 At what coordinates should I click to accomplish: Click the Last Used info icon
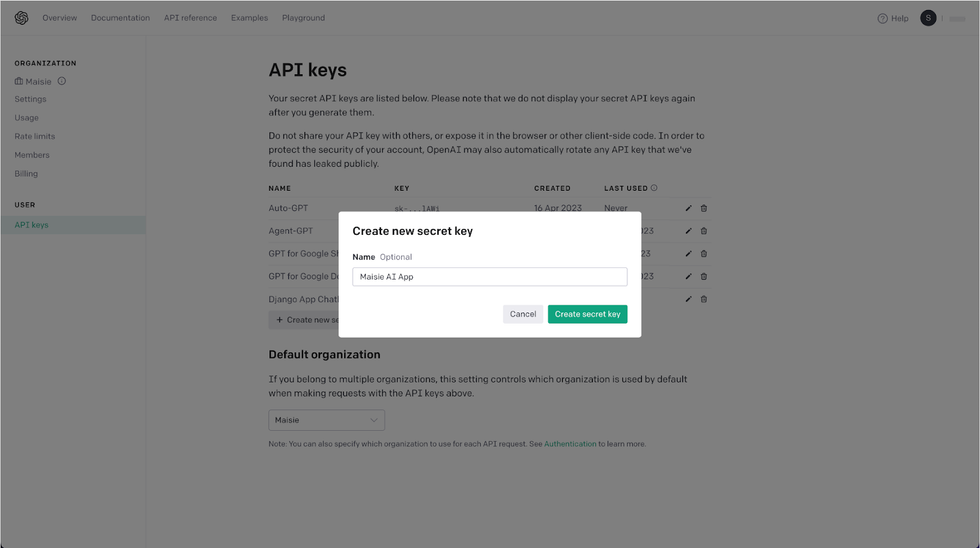pyautogui.click(x=654, y=188)
